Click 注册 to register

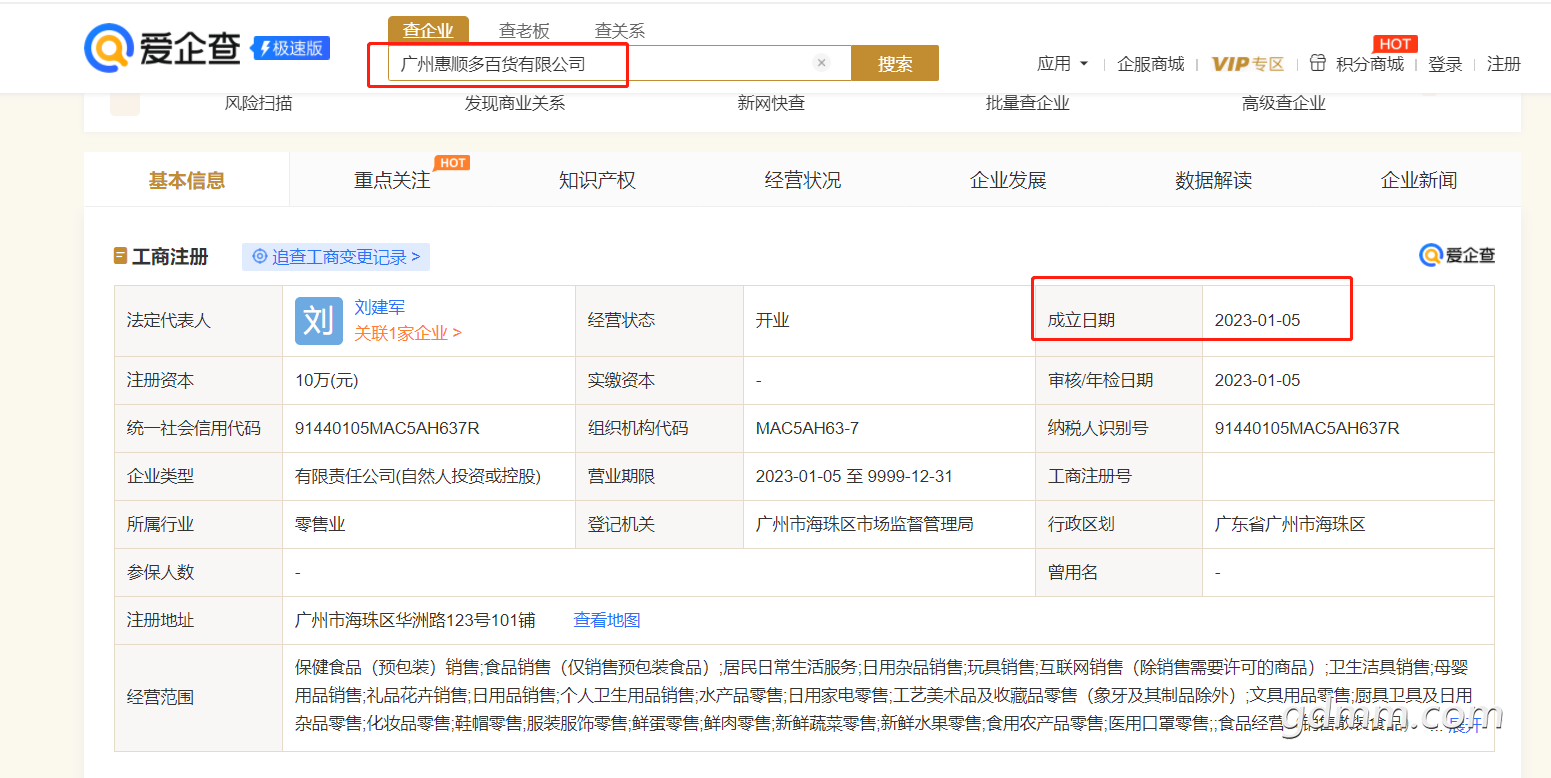(x=1504, y=64)
